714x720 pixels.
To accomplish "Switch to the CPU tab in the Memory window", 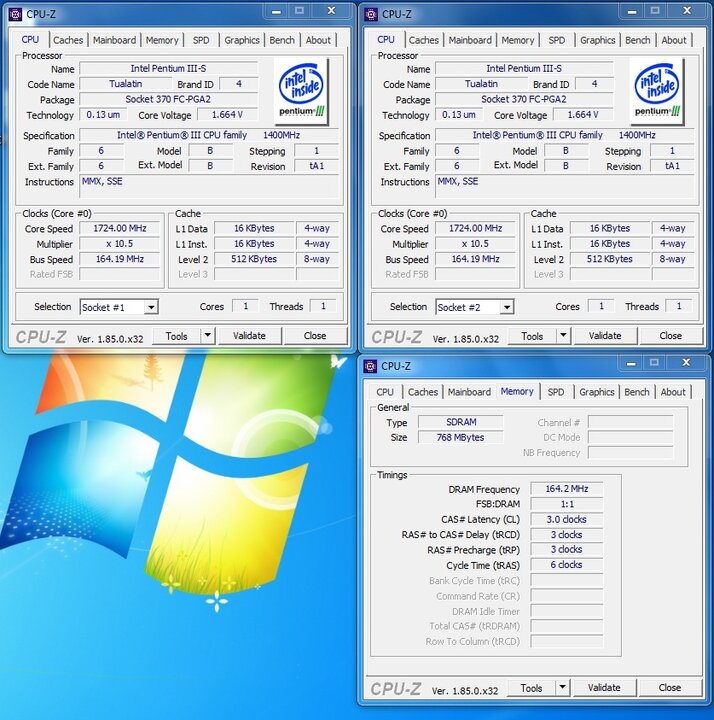I will click(385, 392).
